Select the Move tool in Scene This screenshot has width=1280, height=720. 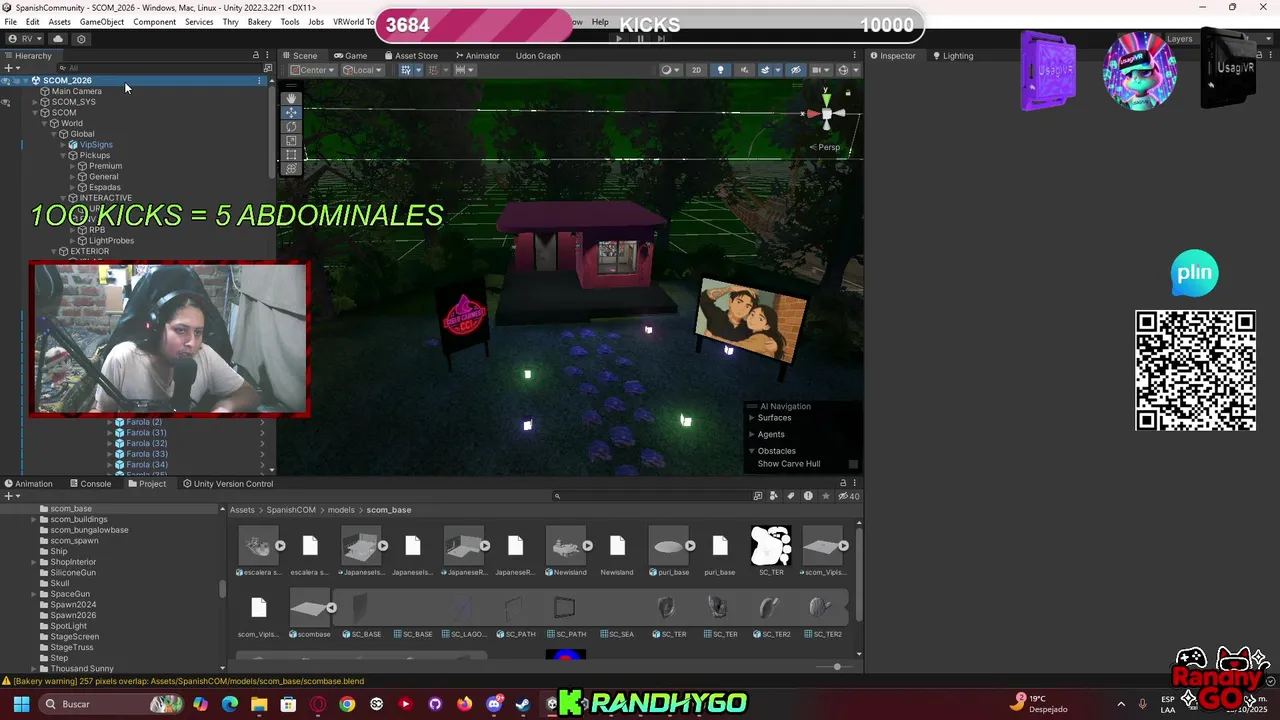[x=291, y=112]
